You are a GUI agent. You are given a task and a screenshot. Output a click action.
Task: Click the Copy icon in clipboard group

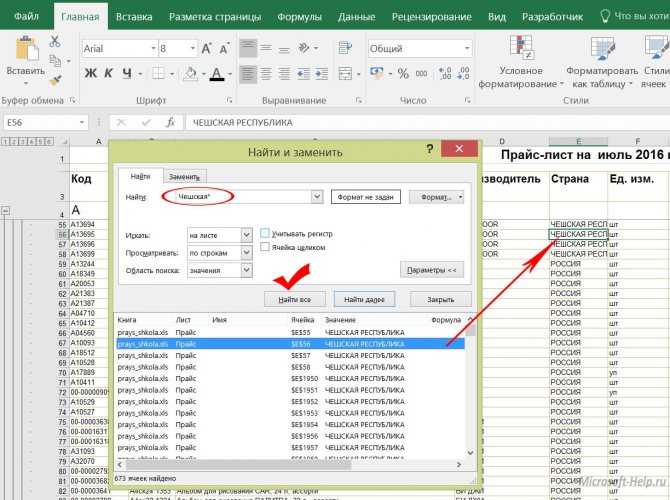(x=55, y=60)
